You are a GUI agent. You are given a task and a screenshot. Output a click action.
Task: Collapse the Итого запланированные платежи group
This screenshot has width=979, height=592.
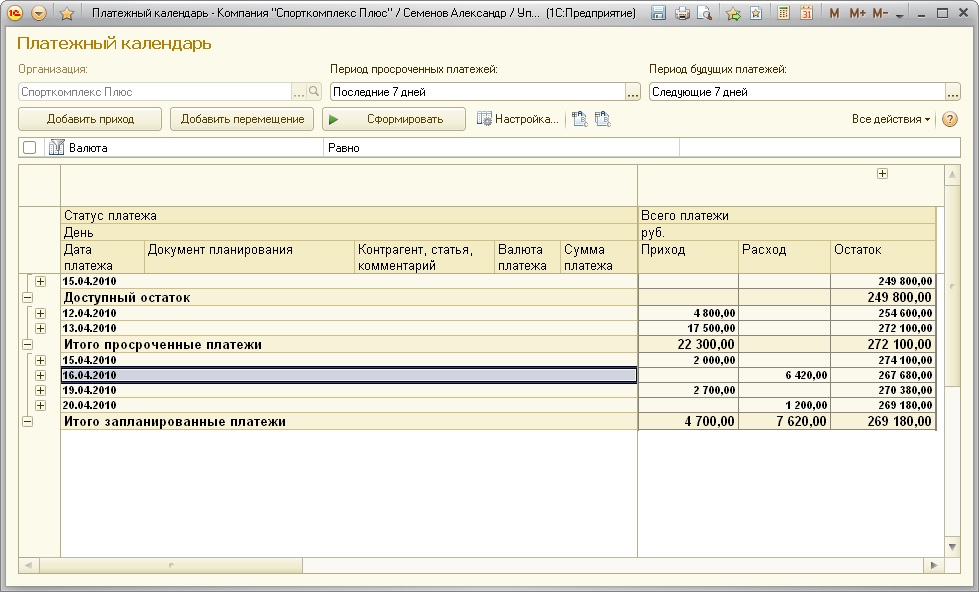coord(27,421)
